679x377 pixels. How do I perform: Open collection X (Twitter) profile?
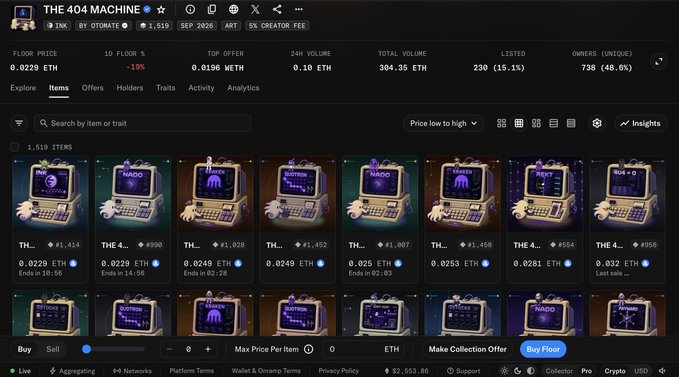point(255,9)
